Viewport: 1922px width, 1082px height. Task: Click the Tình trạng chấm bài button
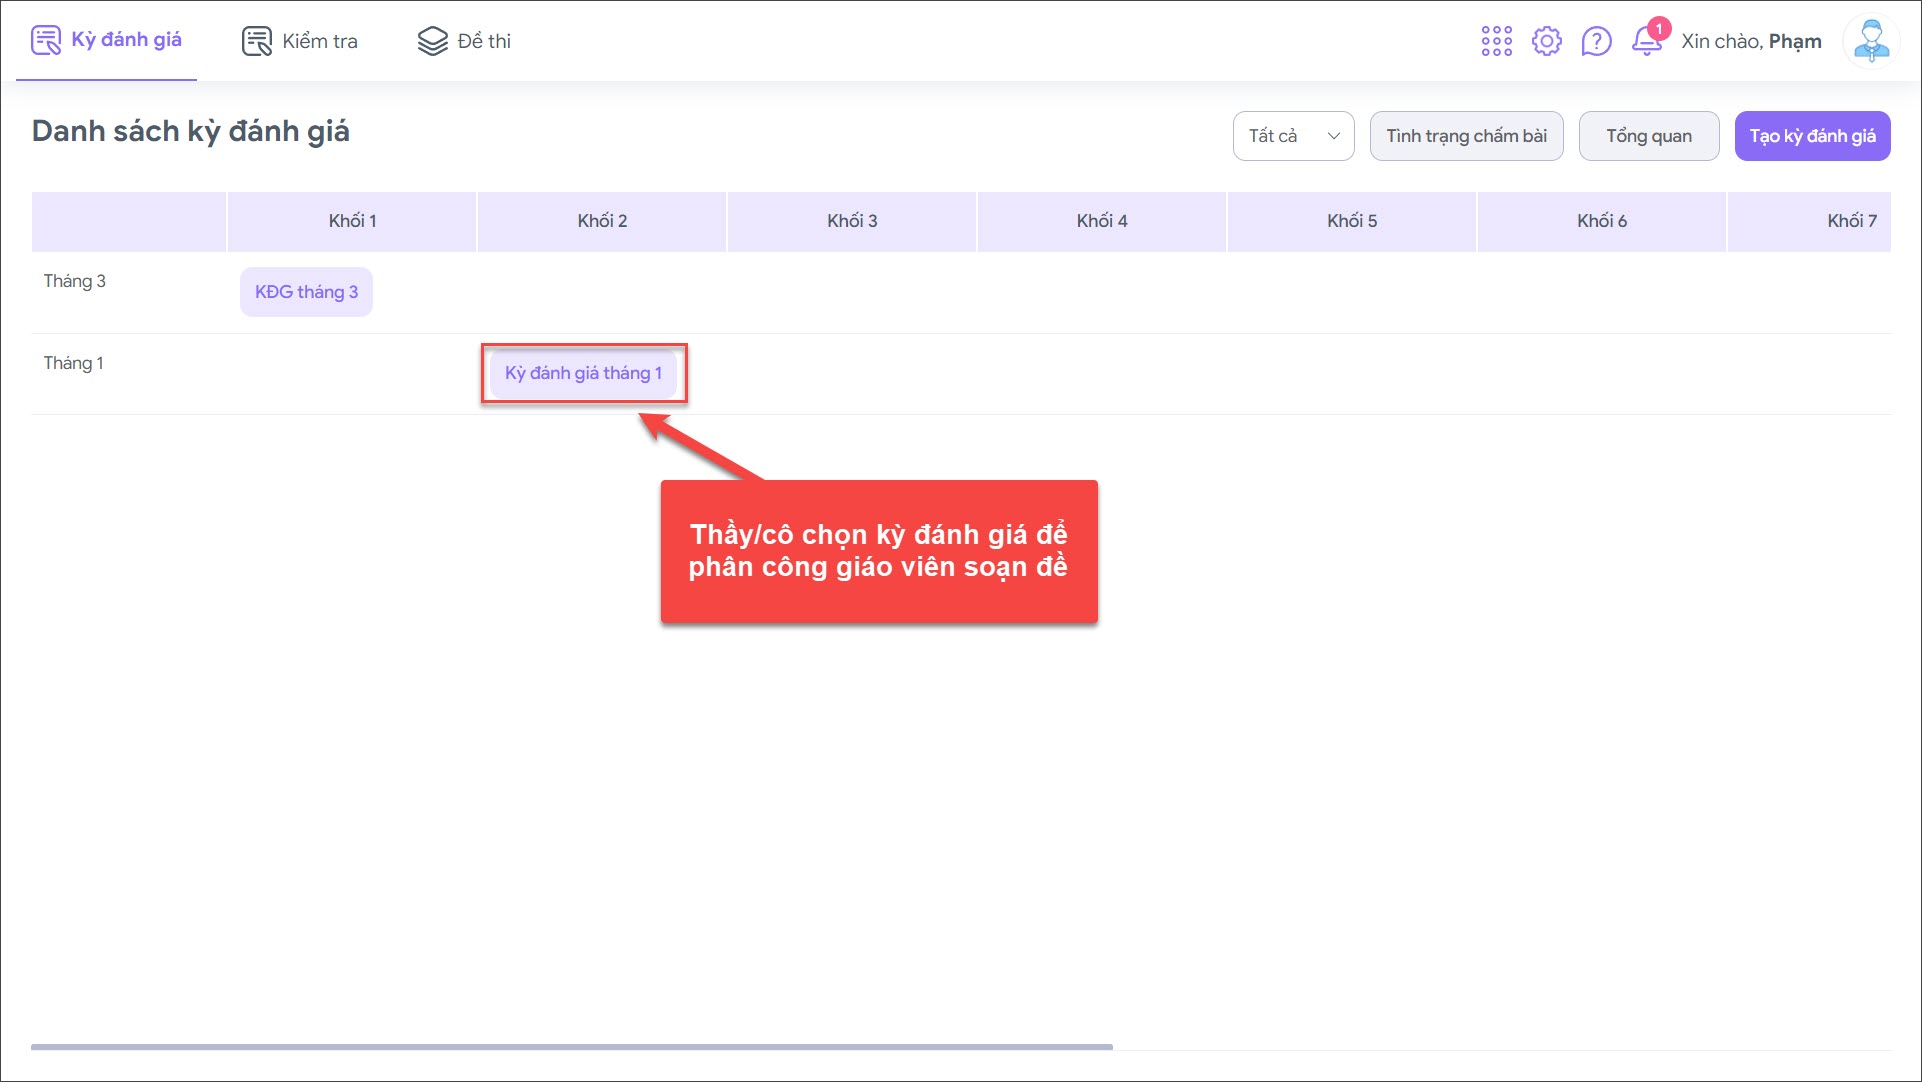[1466, 136]
